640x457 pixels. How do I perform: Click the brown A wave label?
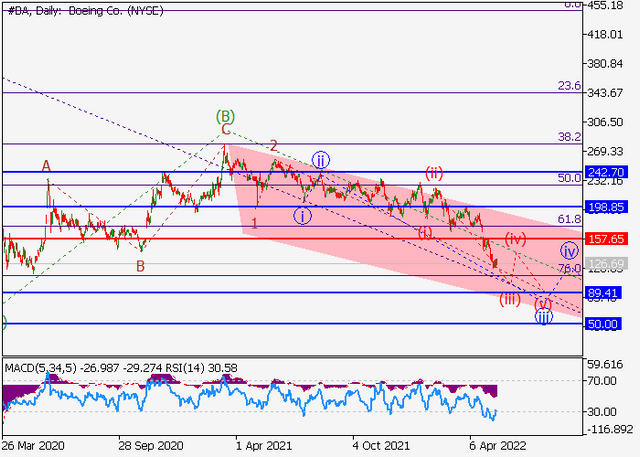point(46,166)
